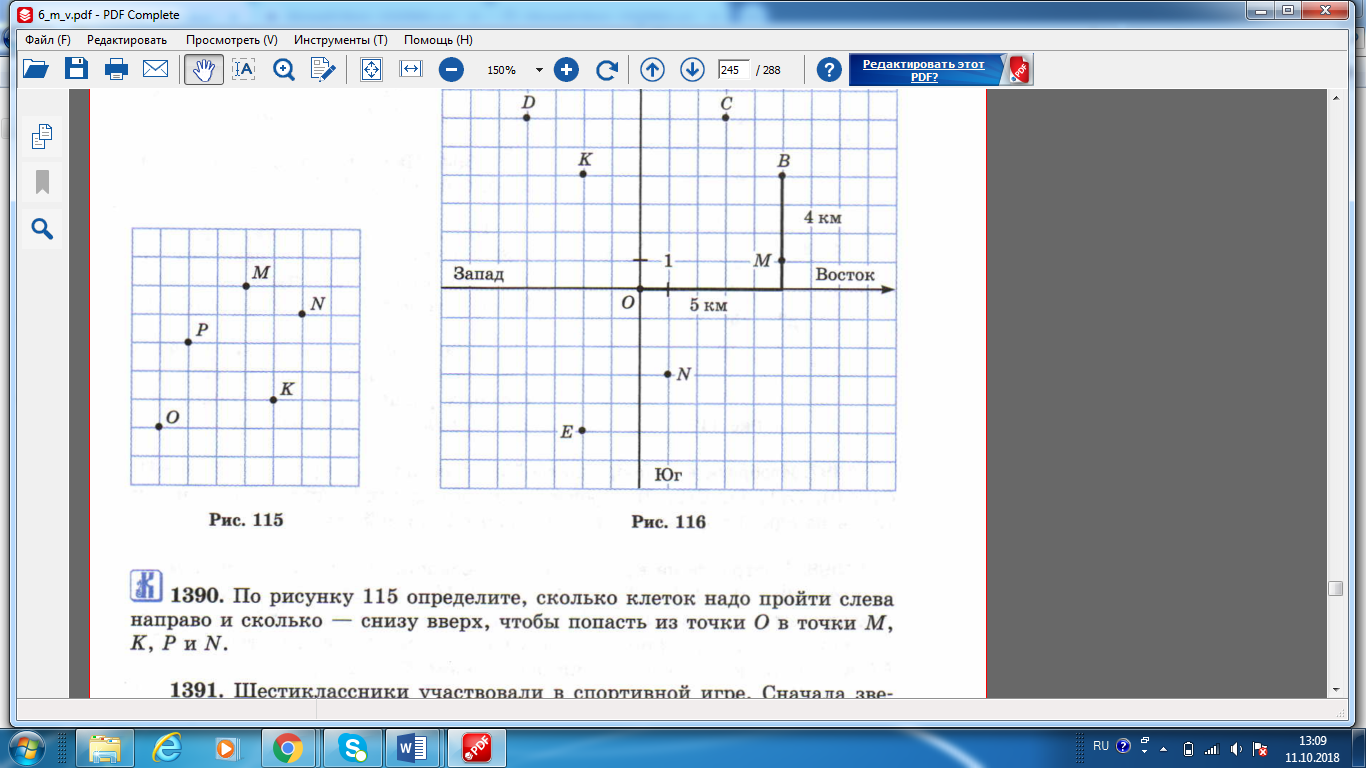Click the 'Юг' label on the graph
The width and height of the screenshot is (1366, 768).
click(668, 475)
